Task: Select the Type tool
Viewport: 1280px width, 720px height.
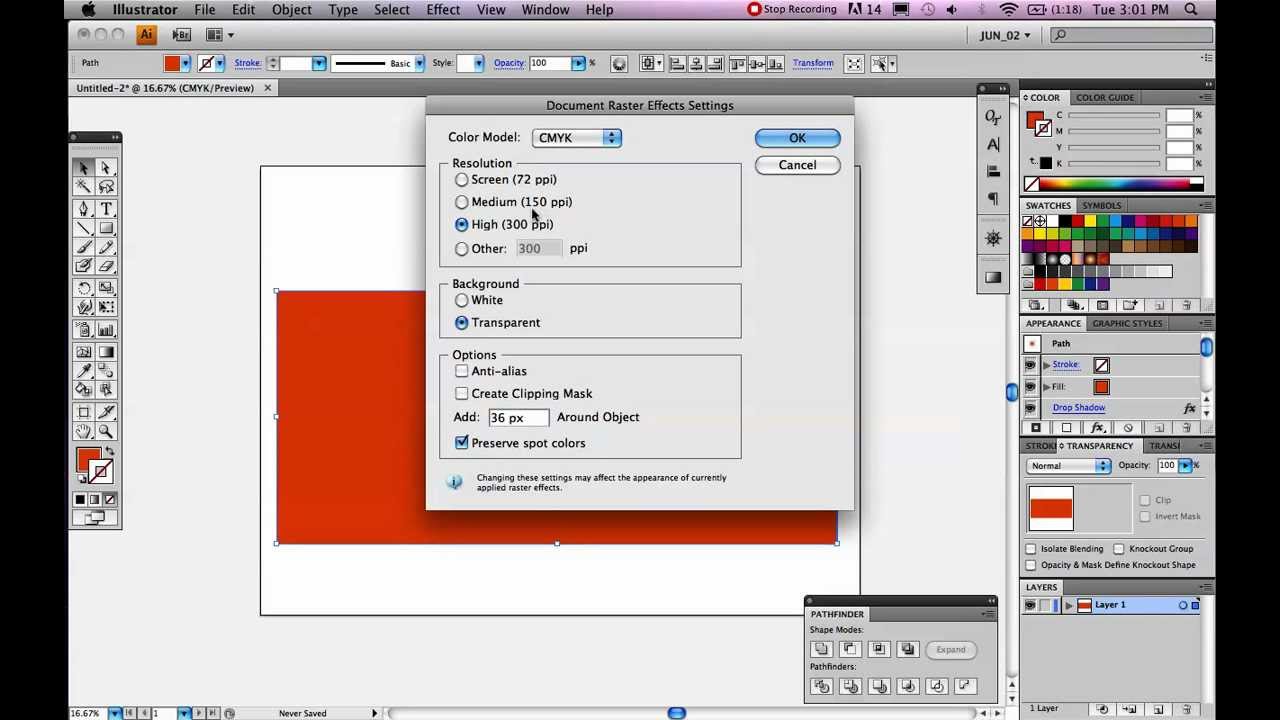Action: tap(106, 209)
